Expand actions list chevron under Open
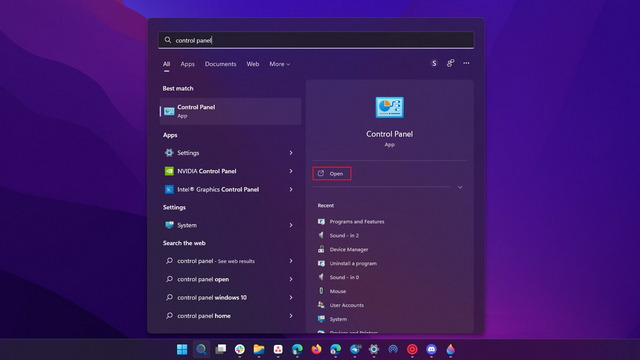This screenshot has height=360, width=640. click(460, 187)
